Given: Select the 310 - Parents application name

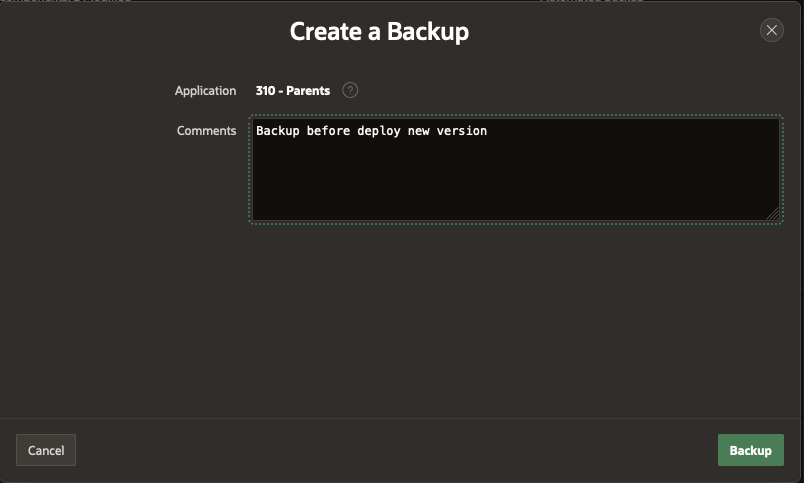Looking at the screenshot, I should point(292,90).
